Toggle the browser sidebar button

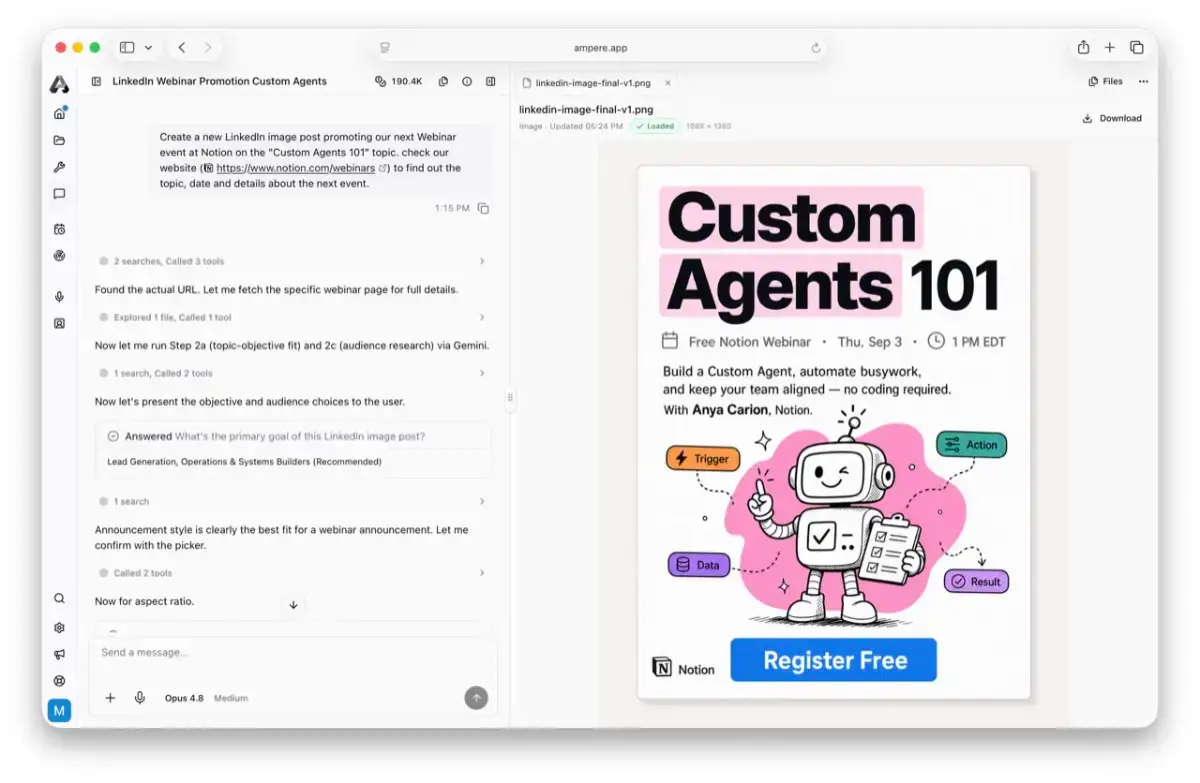click(127, 48)
